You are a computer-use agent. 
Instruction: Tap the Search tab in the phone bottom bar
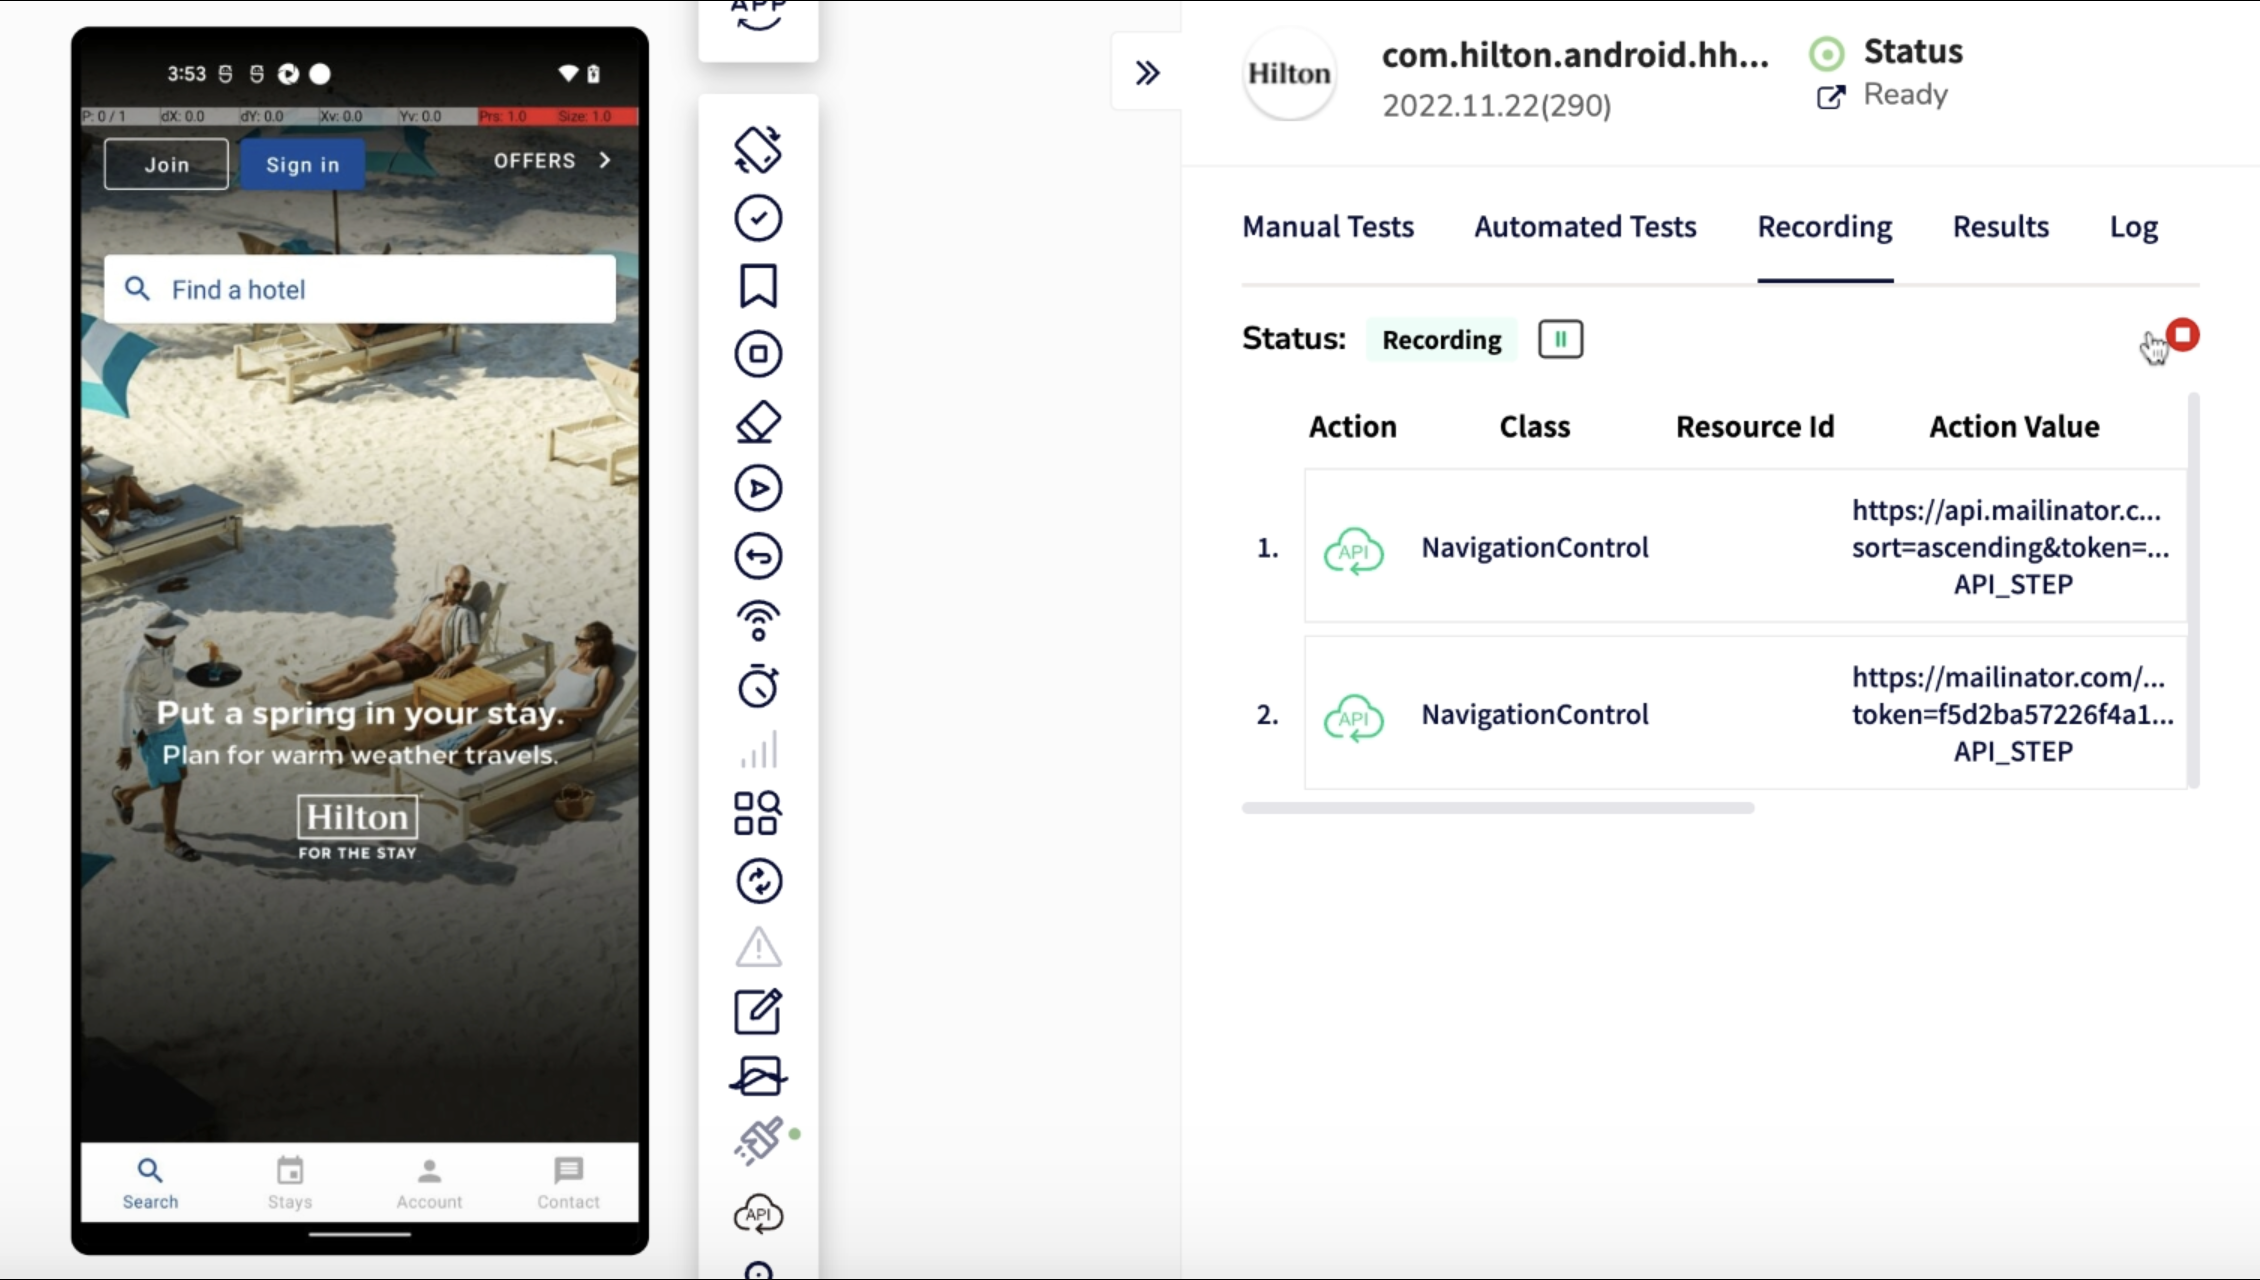[x=150, y=1183]
